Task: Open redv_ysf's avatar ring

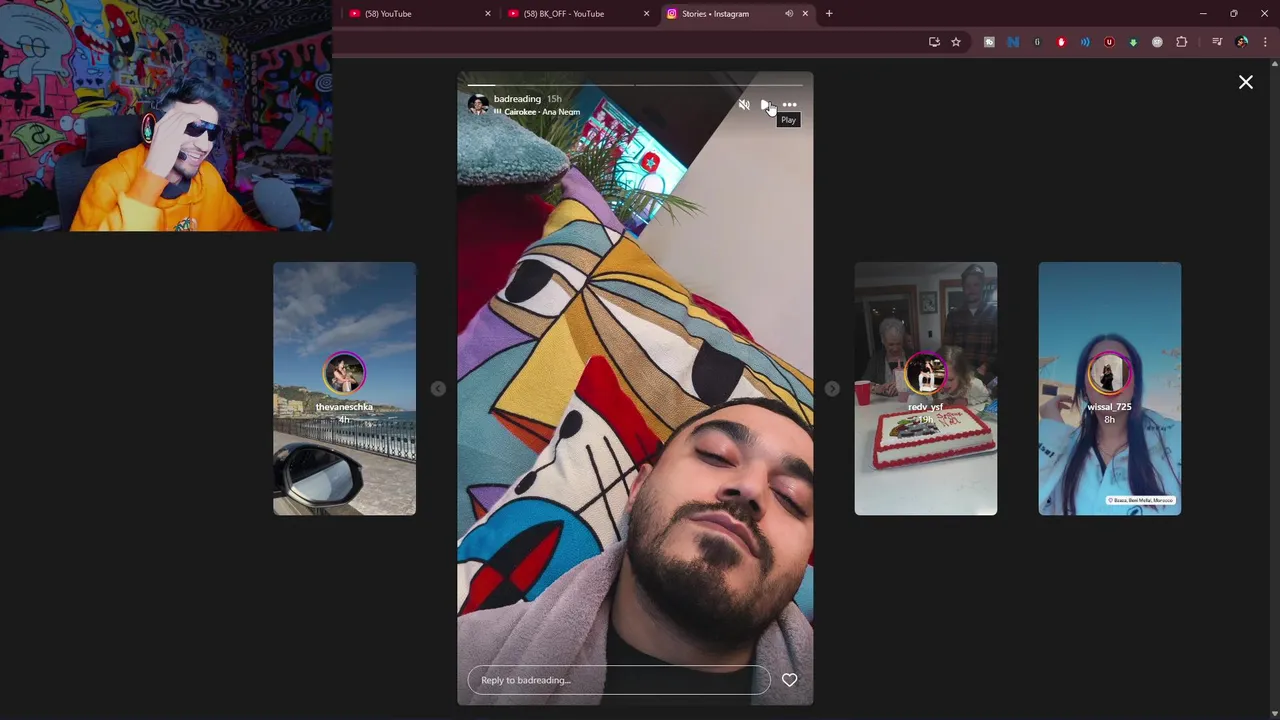Action: (x=926, y=374)
